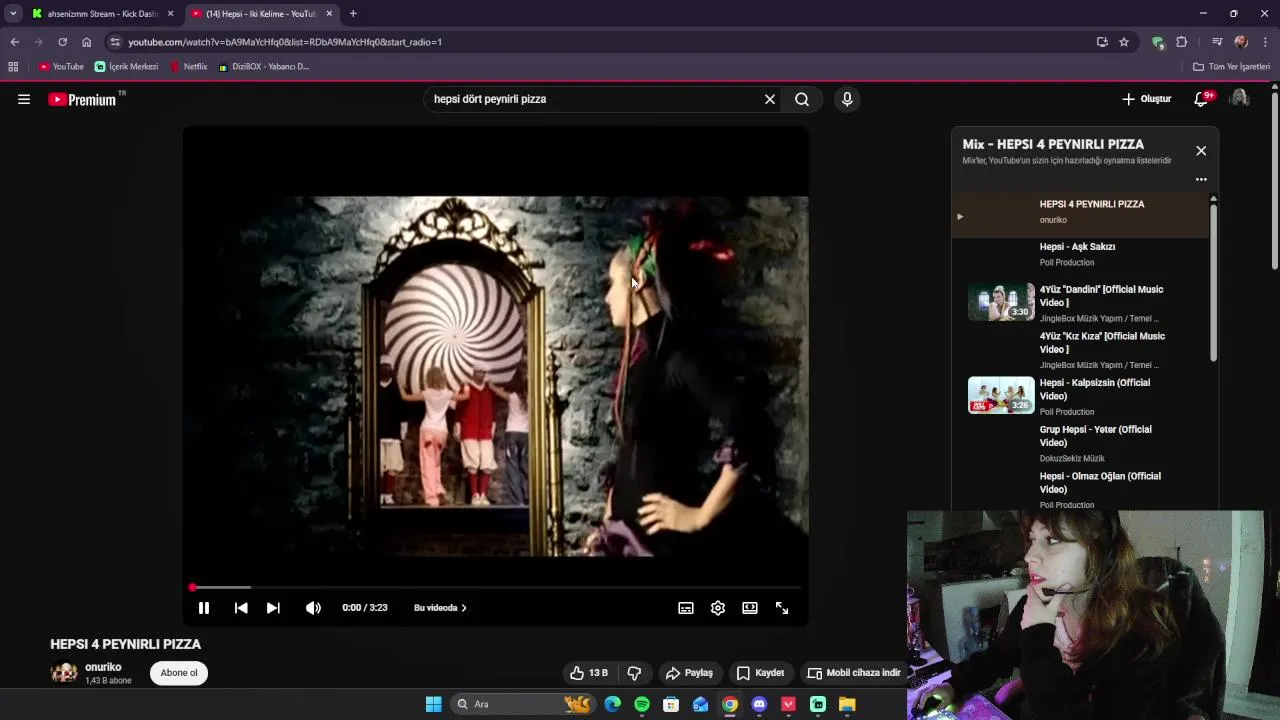Click 'Mobil cihaza indir' button

[x=854, y=673]
